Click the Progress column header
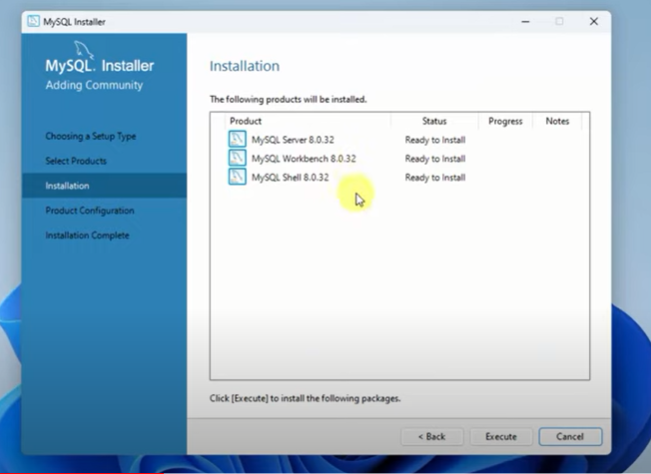 point(505,121)
